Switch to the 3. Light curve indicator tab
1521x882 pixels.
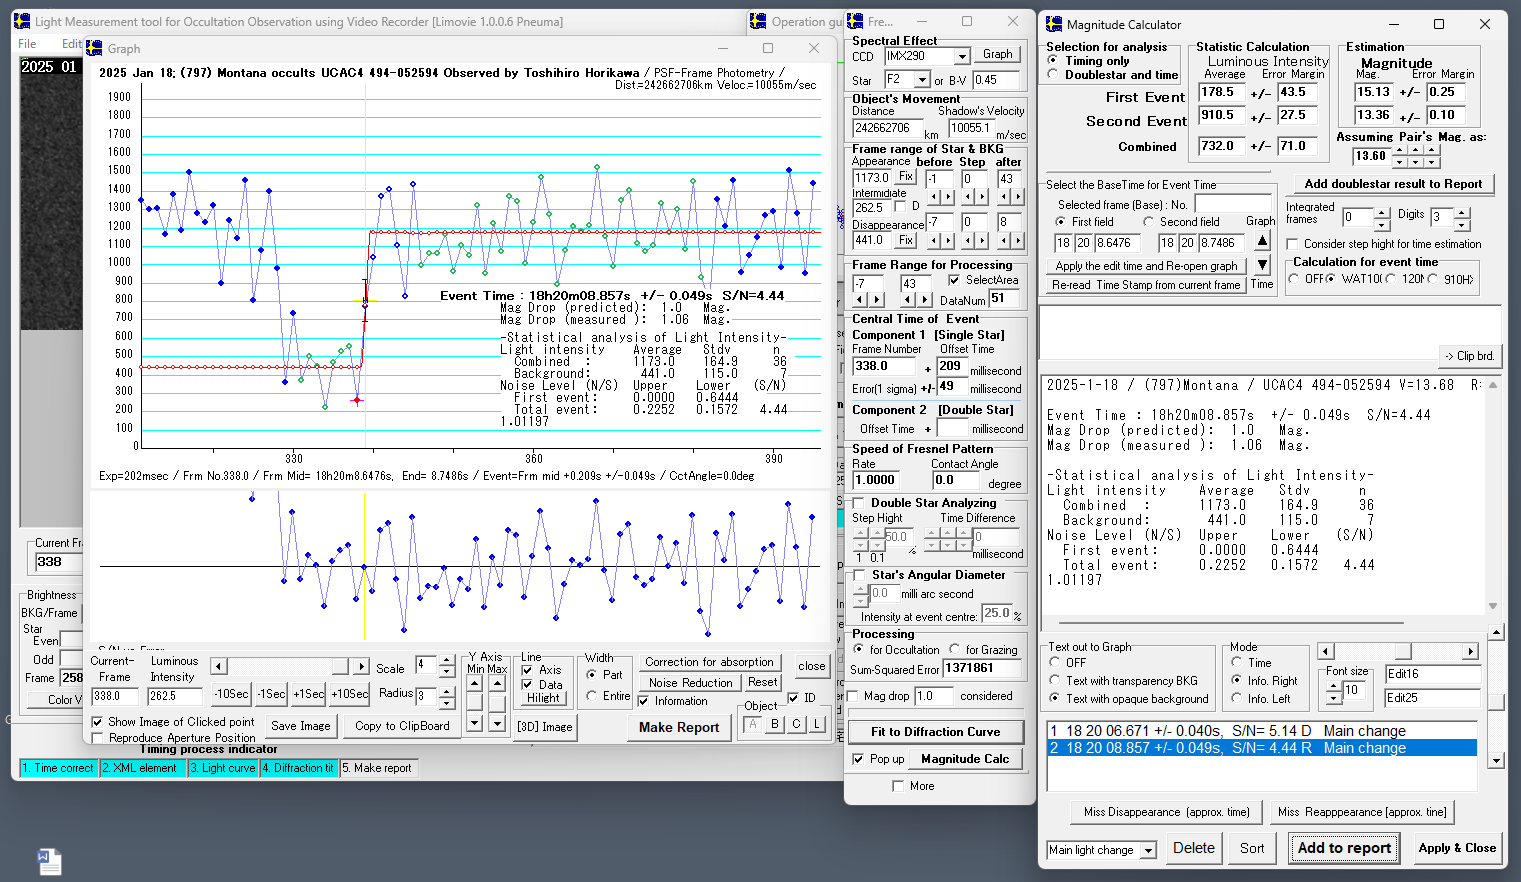tap(223, 768)
